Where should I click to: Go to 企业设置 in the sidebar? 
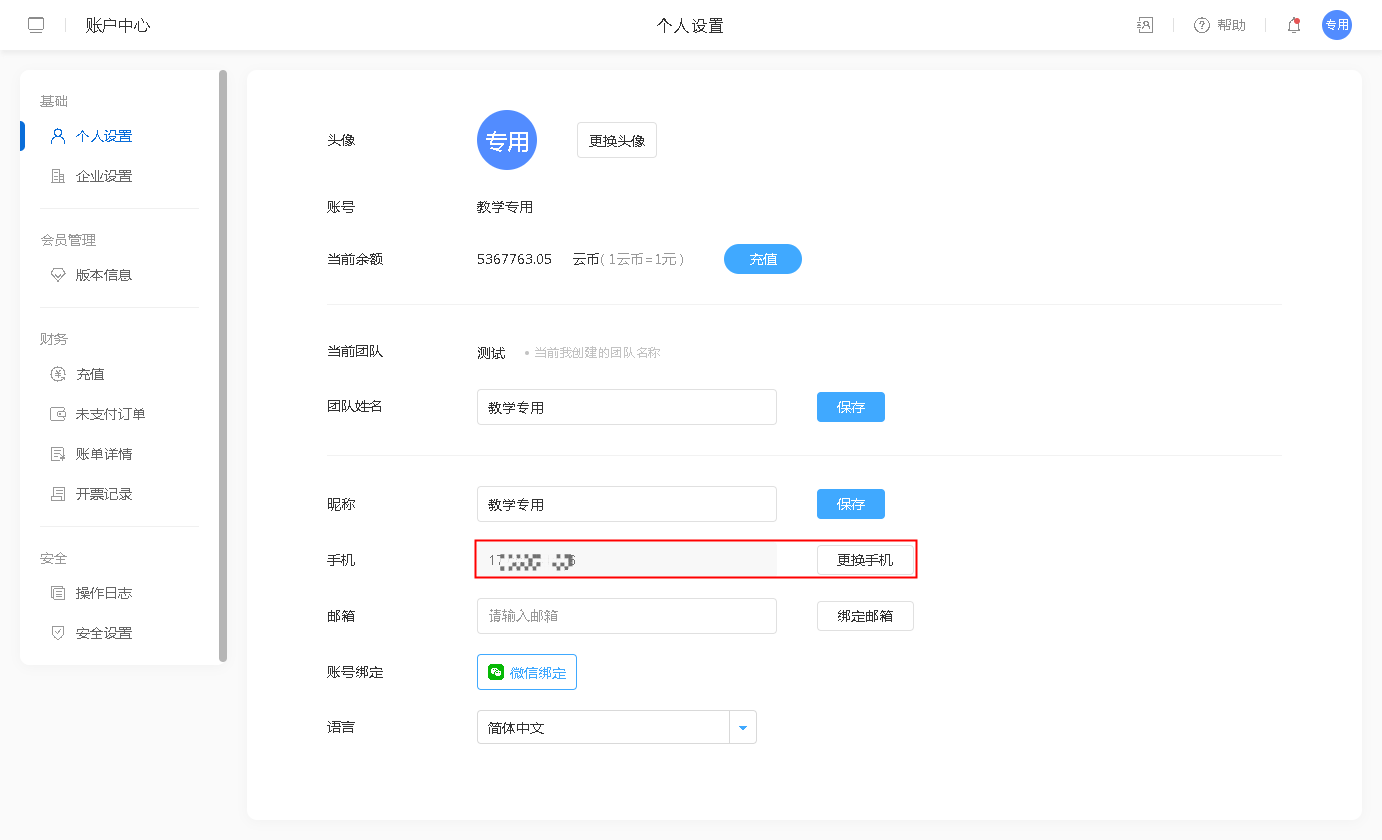coord(104,176)
